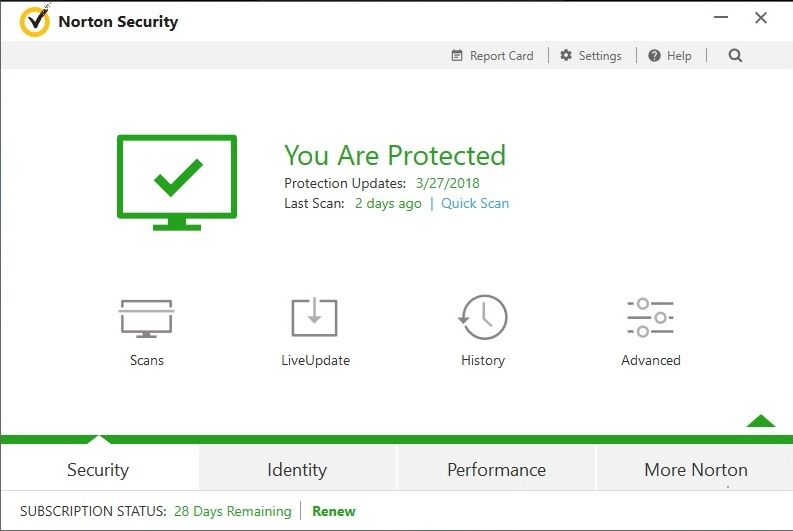The height and width of the screenshot is (531, 793).
Task: Run LiveUpdate via its download icon
Action: pyautogui.click(x=314, y=317)
